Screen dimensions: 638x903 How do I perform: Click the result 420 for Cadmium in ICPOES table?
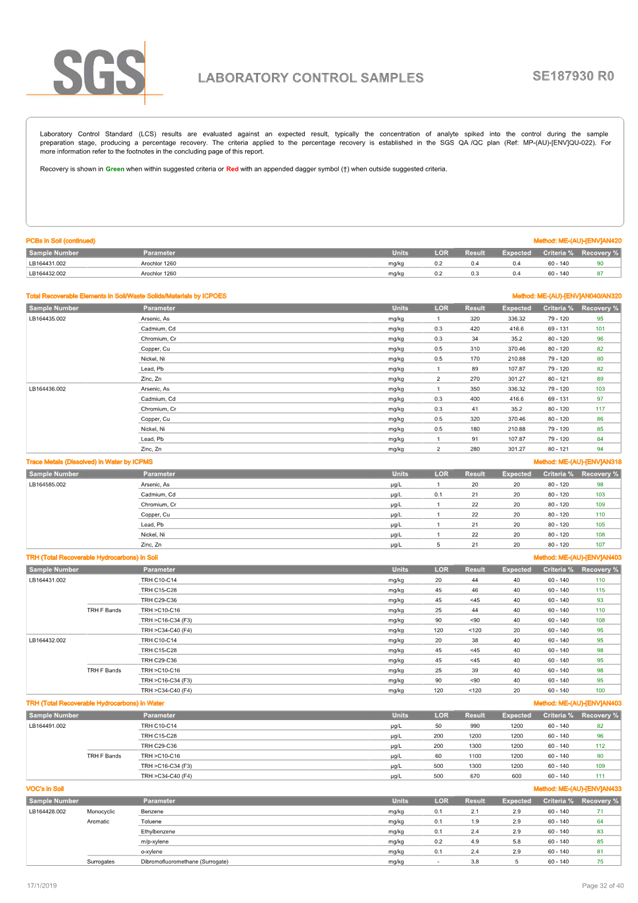pyautogui.click(x=475, y=329)
